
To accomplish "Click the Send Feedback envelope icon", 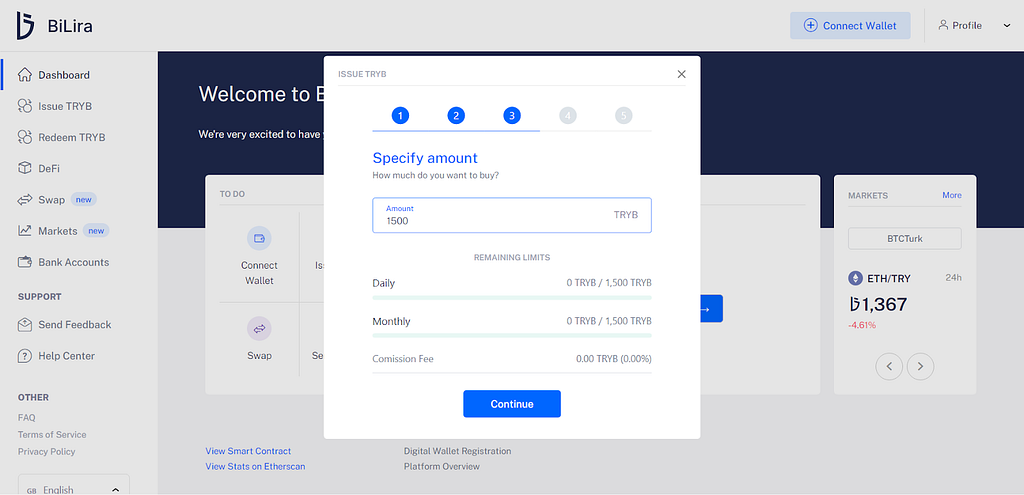I will (x=25, y=325).
